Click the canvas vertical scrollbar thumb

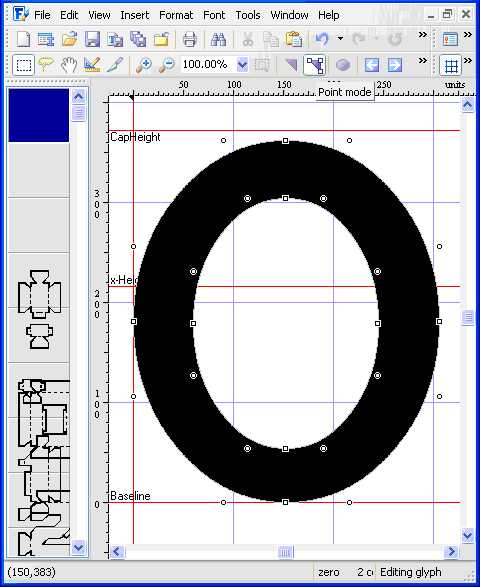coord(468,317)
